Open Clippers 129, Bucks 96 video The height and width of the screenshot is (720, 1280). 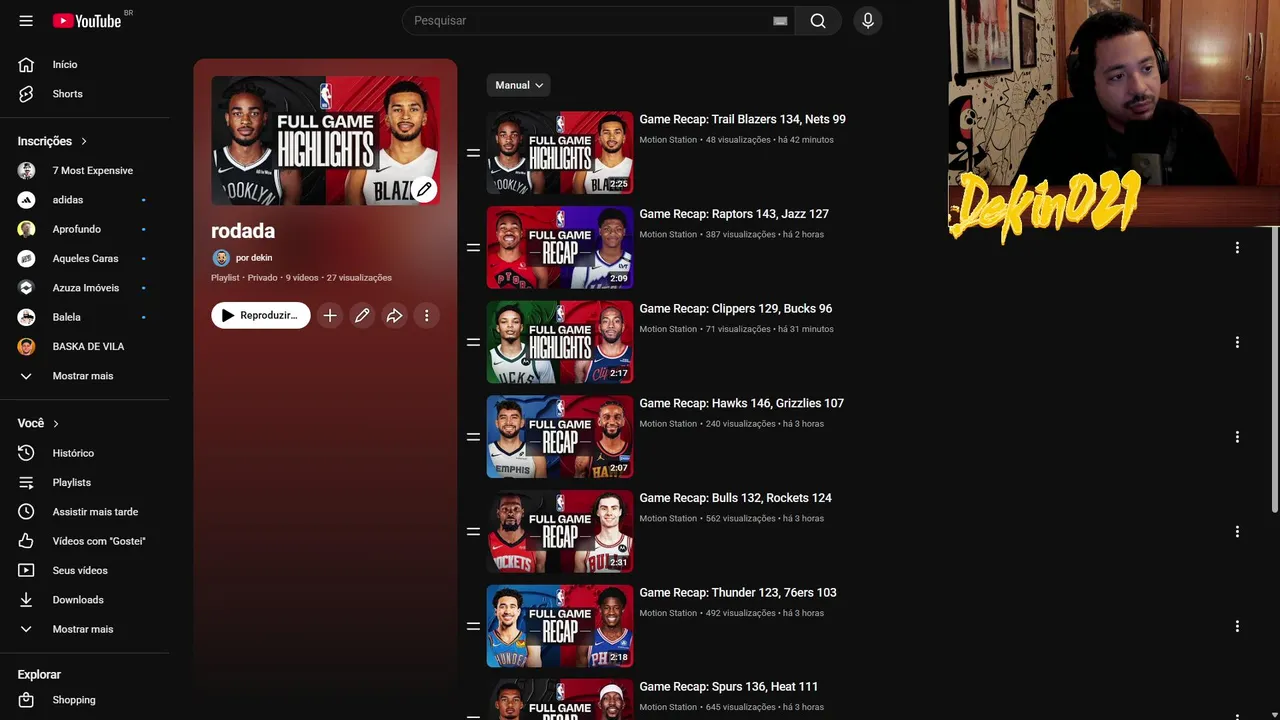coord(736,309)
